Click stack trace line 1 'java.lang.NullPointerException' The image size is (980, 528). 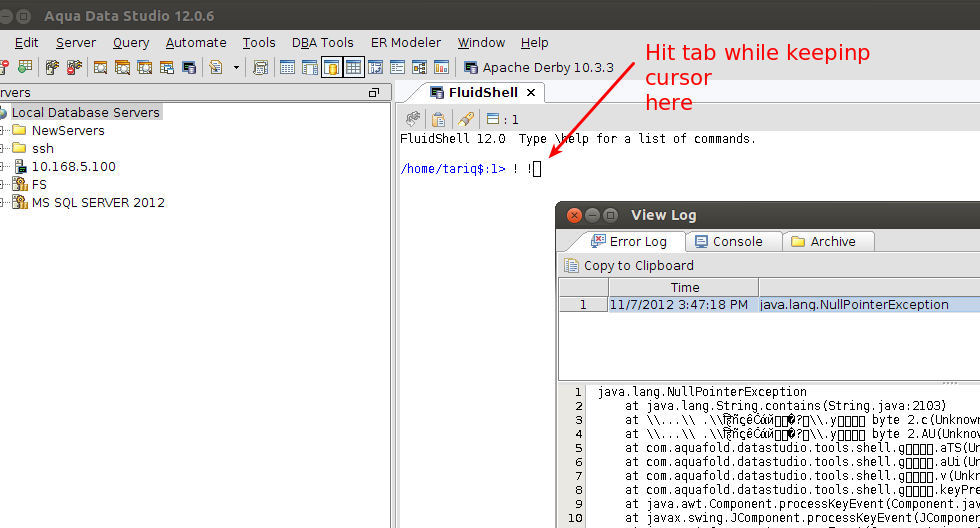702,392
